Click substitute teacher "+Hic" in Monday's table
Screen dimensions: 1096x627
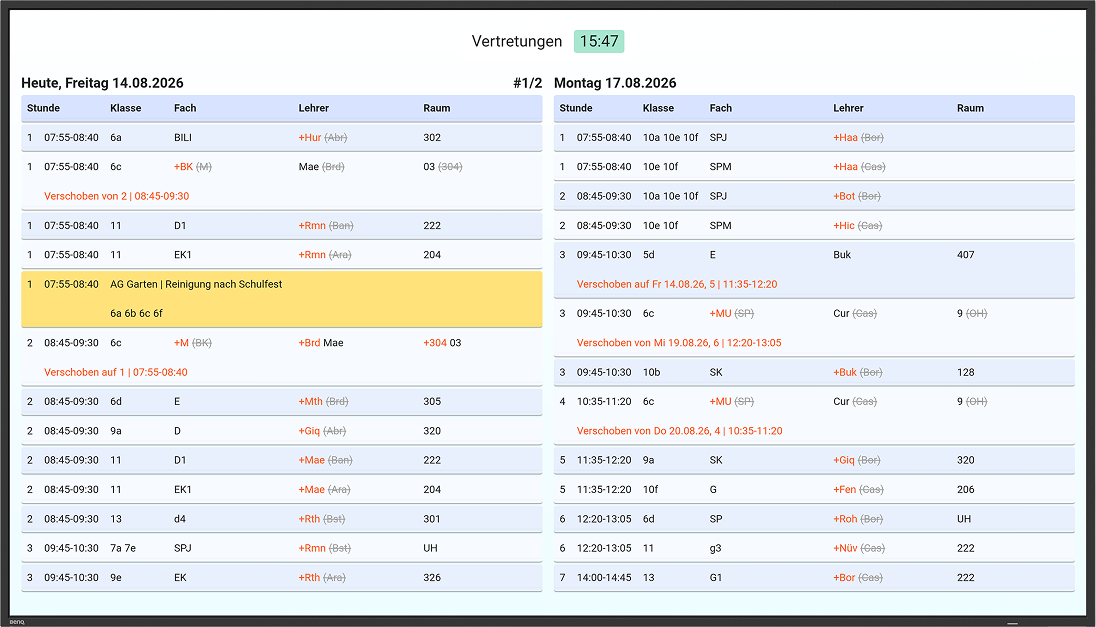coord(844,226)
